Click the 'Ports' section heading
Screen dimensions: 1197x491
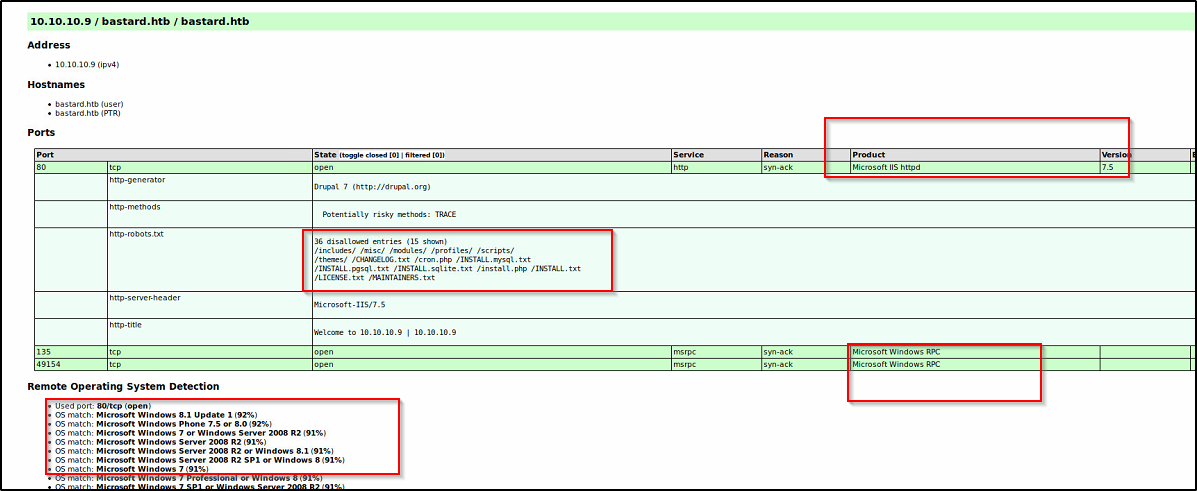pyautogui.click(x=41, y=133)
